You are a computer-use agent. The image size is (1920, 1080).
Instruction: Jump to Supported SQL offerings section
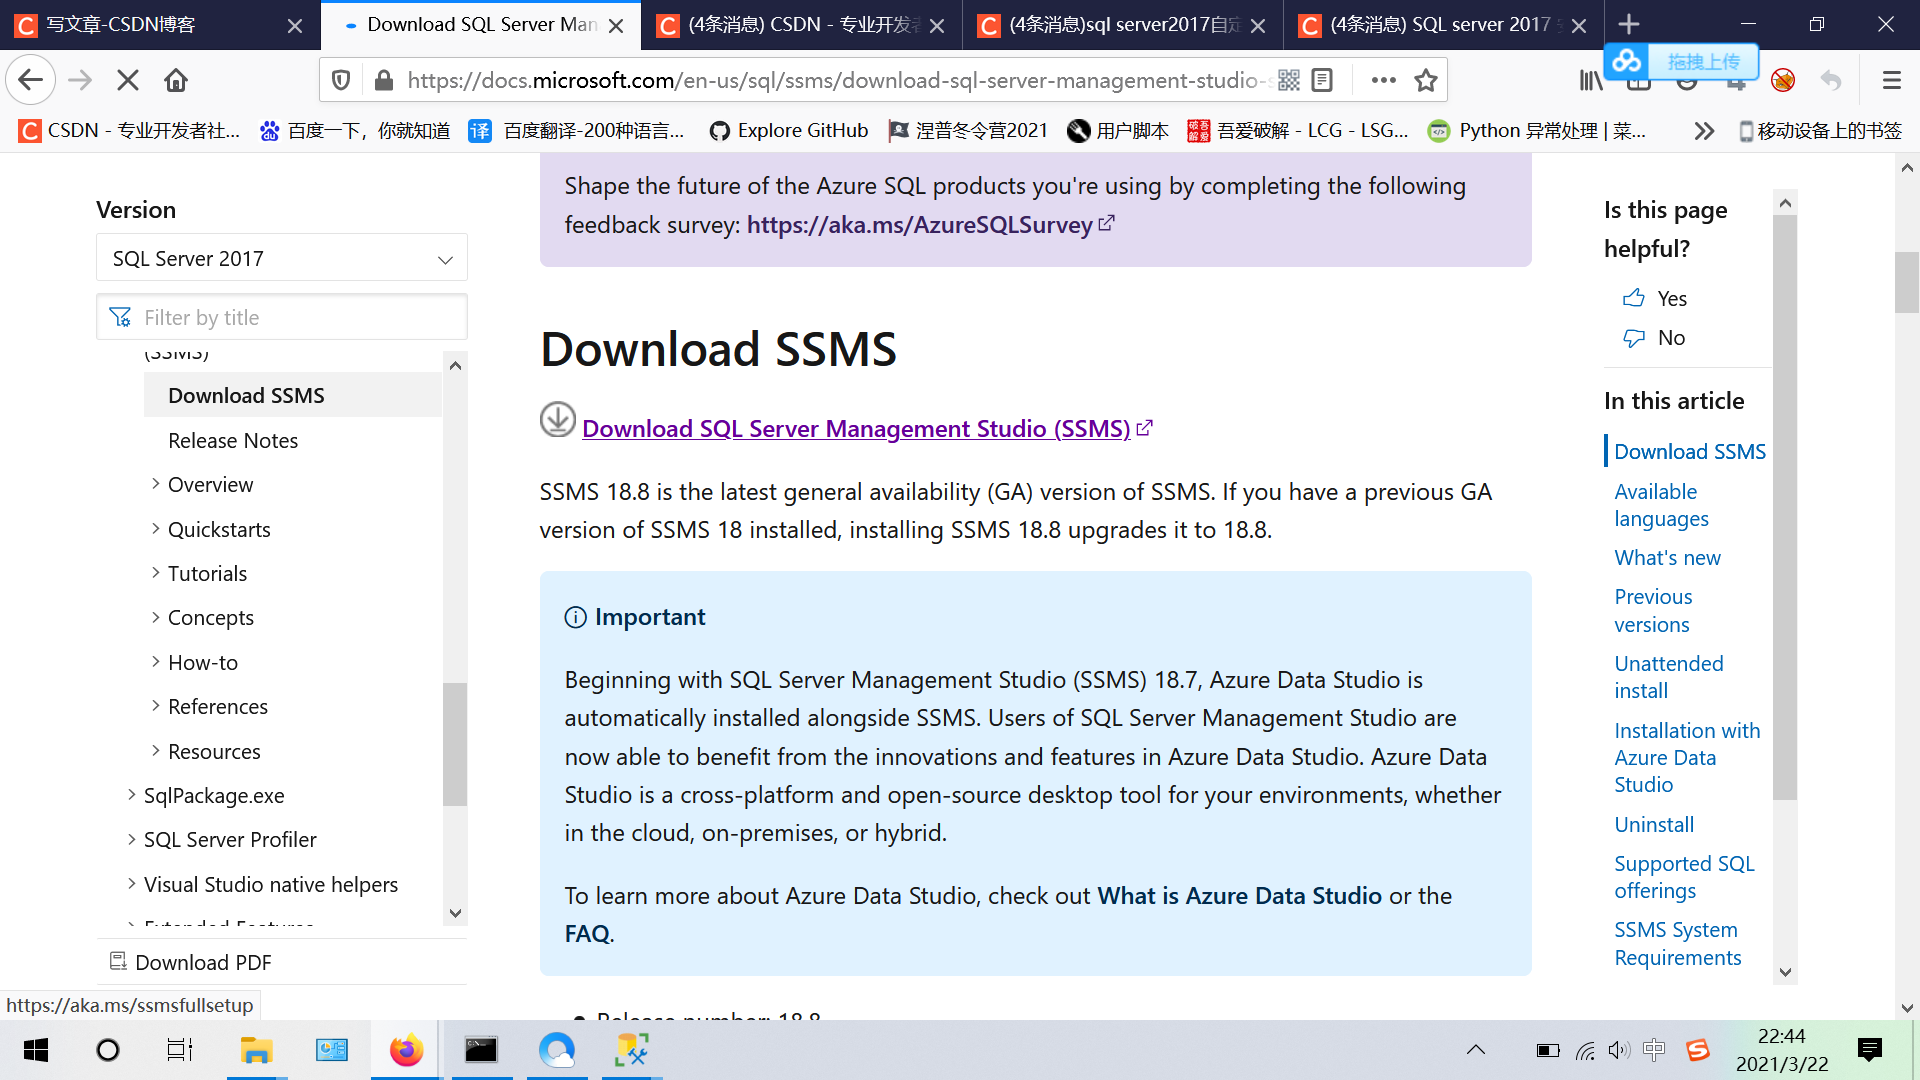pos(1684,877)
